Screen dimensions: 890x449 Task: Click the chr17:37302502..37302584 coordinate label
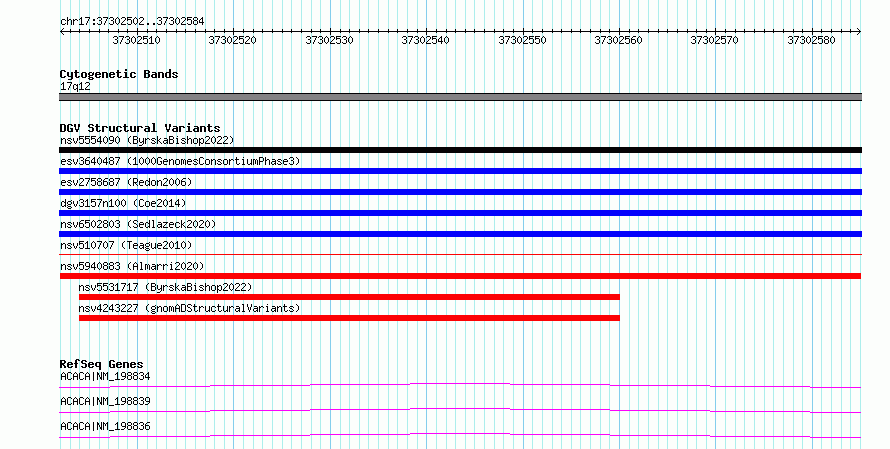point(132,22)
